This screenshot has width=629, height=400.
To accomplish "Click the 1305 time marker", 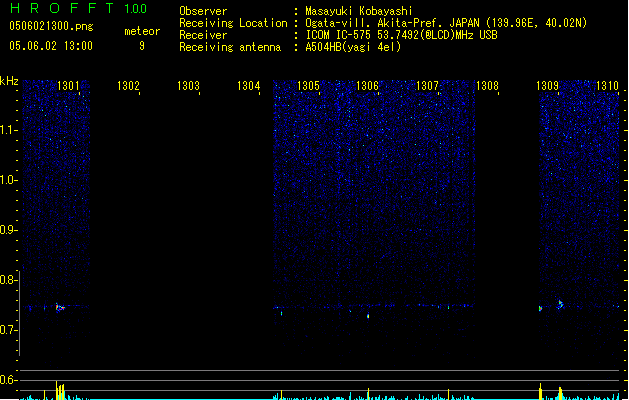I will (308, 86).
